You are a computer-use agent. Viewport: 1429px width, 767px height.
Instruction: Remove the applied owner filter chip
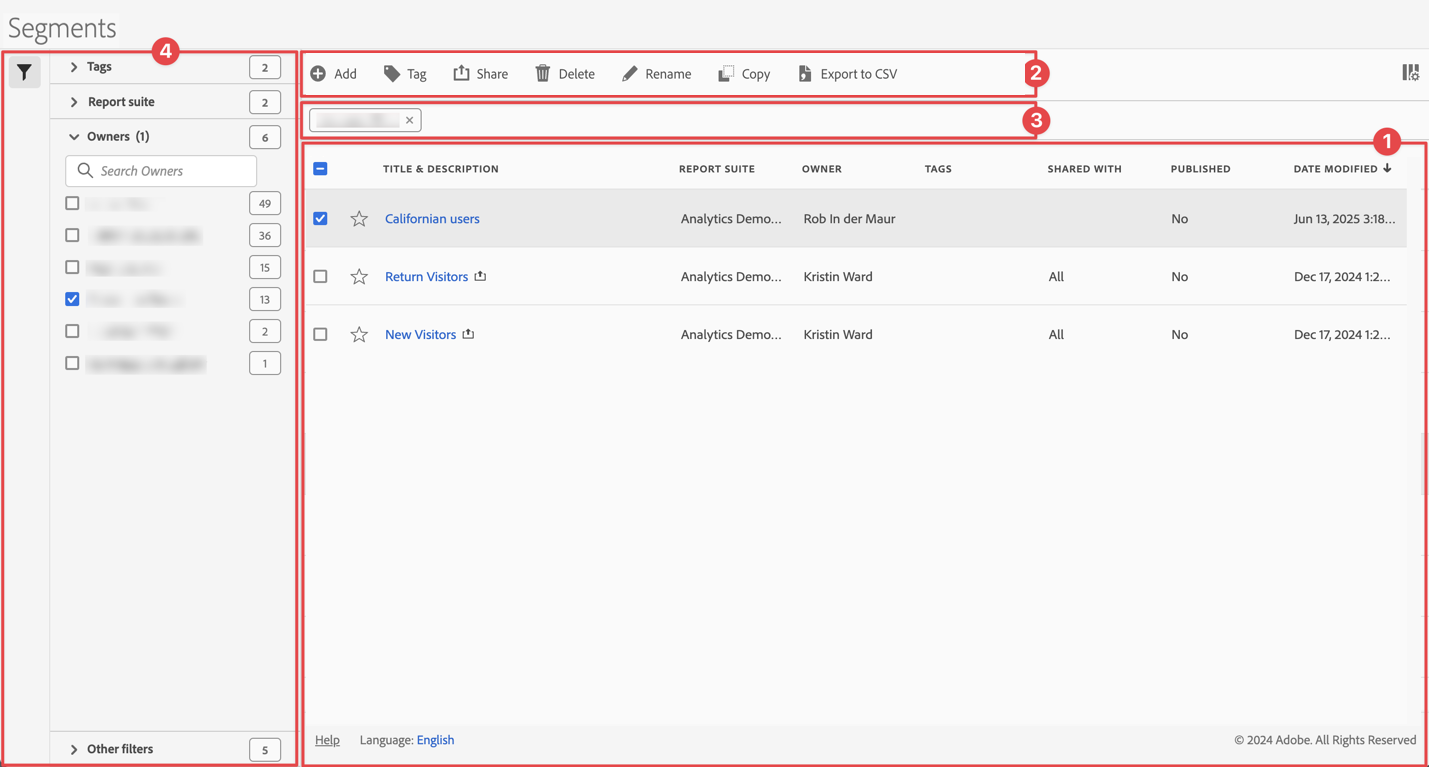tap(410, 120)
